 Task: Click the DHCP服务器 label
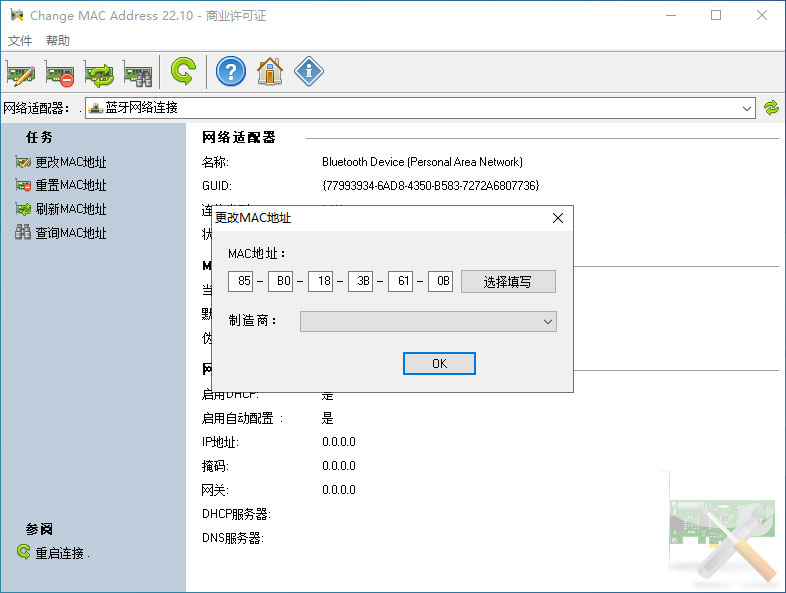click(x=236, y=514)
